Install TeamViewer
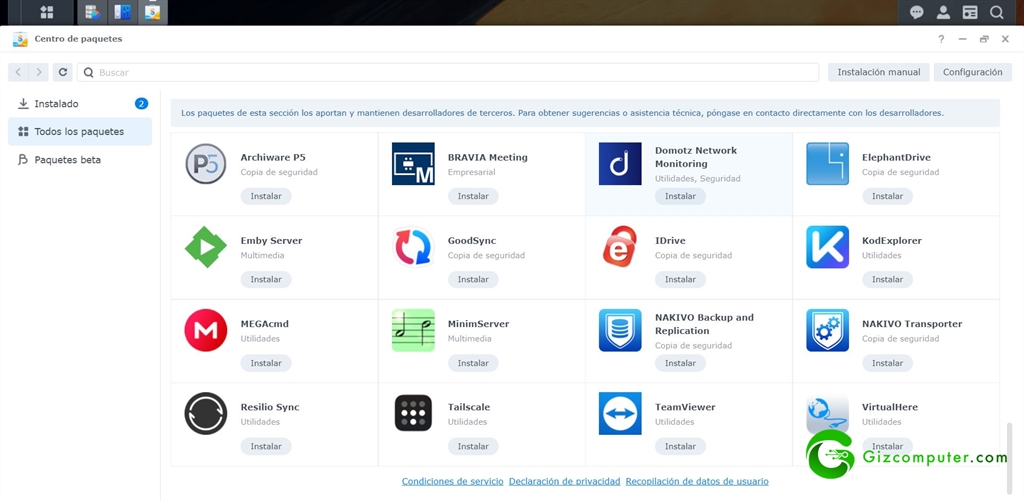1024x501 pixels. click(x=680, y=446)
